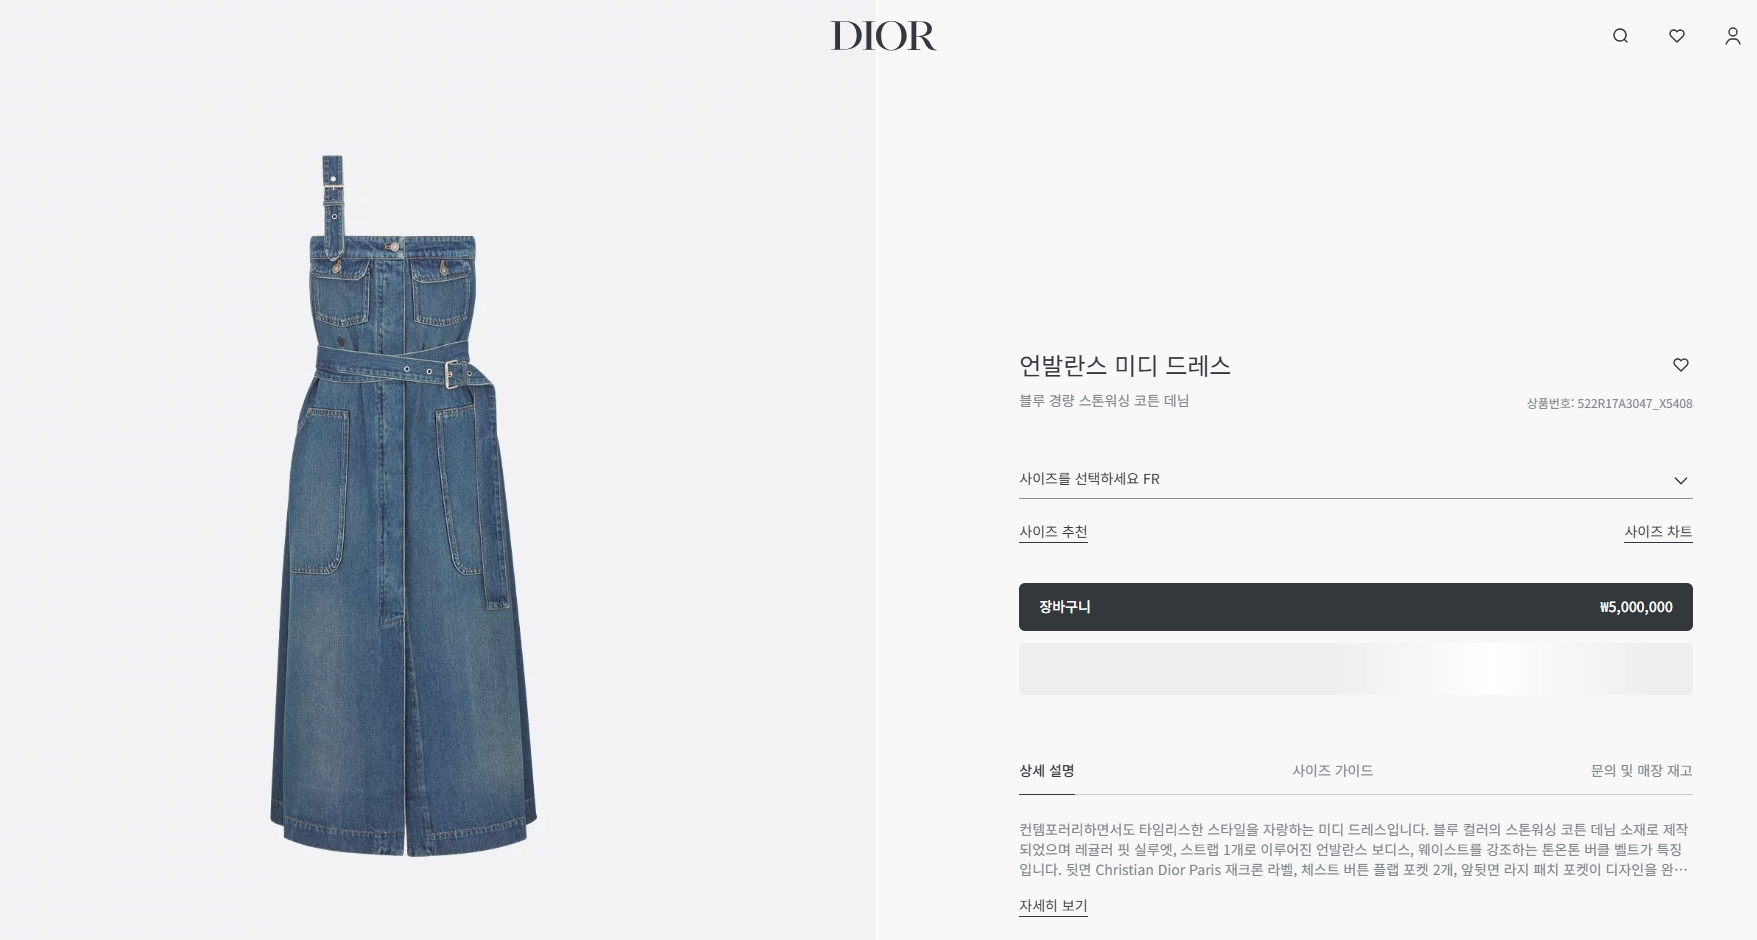This screenshot has width=1757, height=940.
Task: Open the account profile icon
Action: [x=1733, y=36]
